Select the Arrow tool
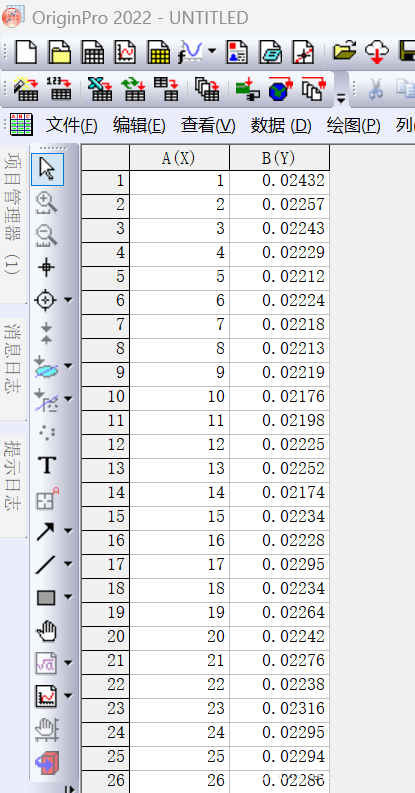The image size is (415, 793). pos(46,532)
